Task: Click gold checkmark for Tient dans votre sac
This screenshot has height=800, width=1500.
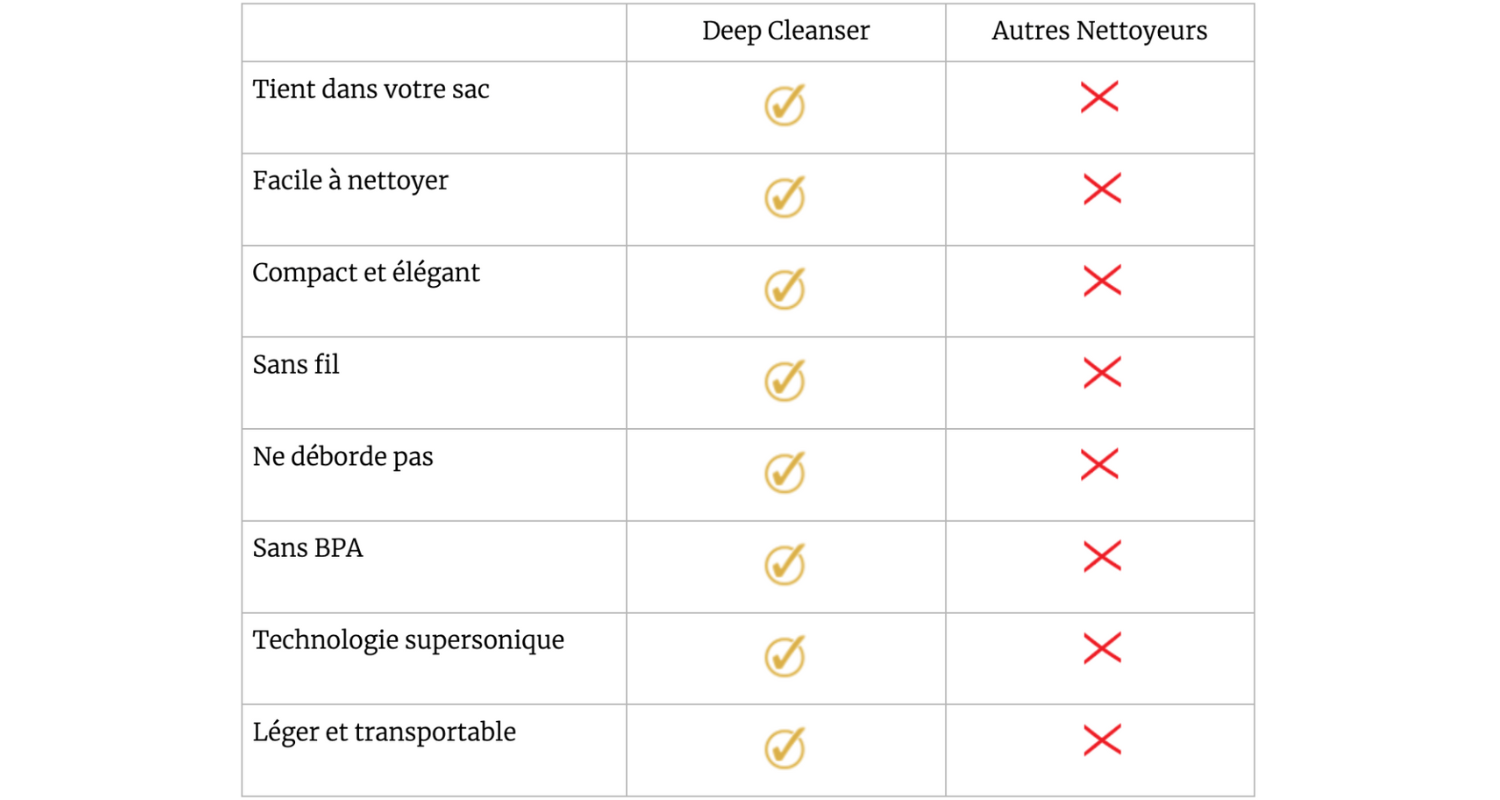Action: pos(785,104)
